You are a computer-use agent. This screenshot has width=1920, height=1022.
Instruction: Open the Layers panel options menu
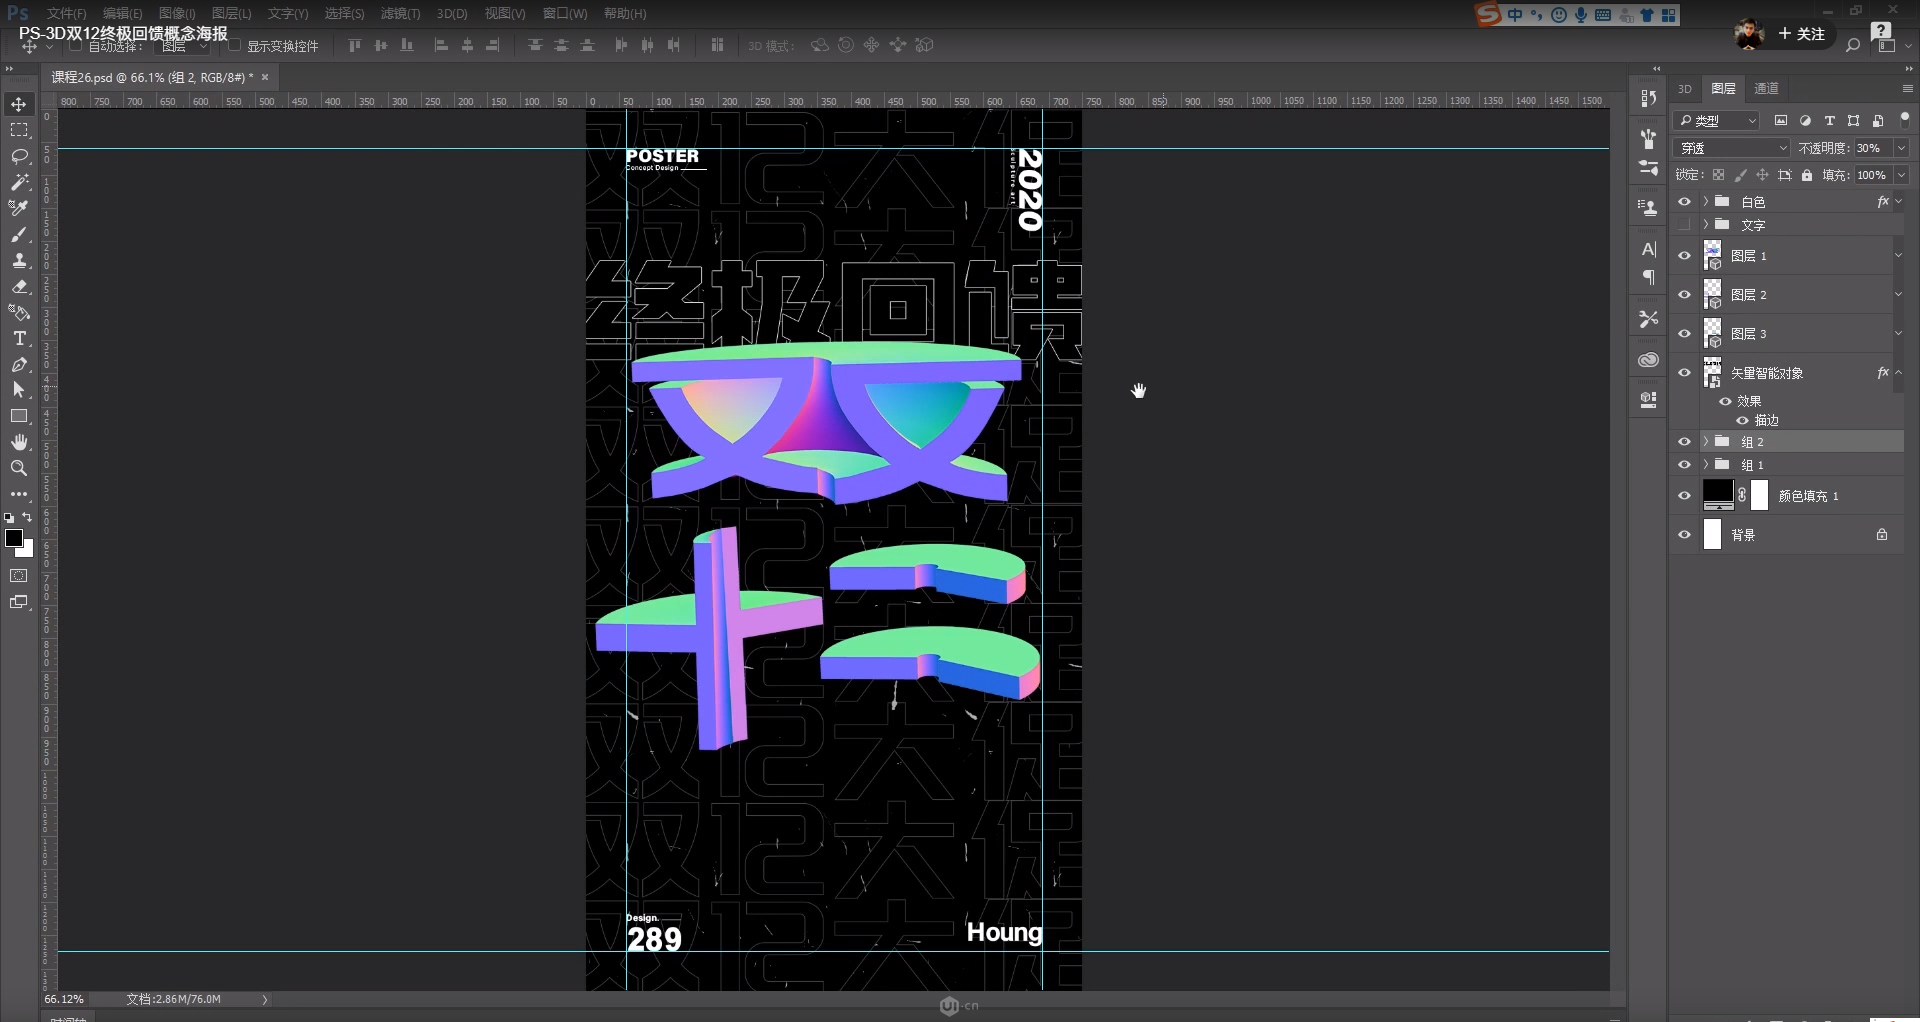(1907, 89)
